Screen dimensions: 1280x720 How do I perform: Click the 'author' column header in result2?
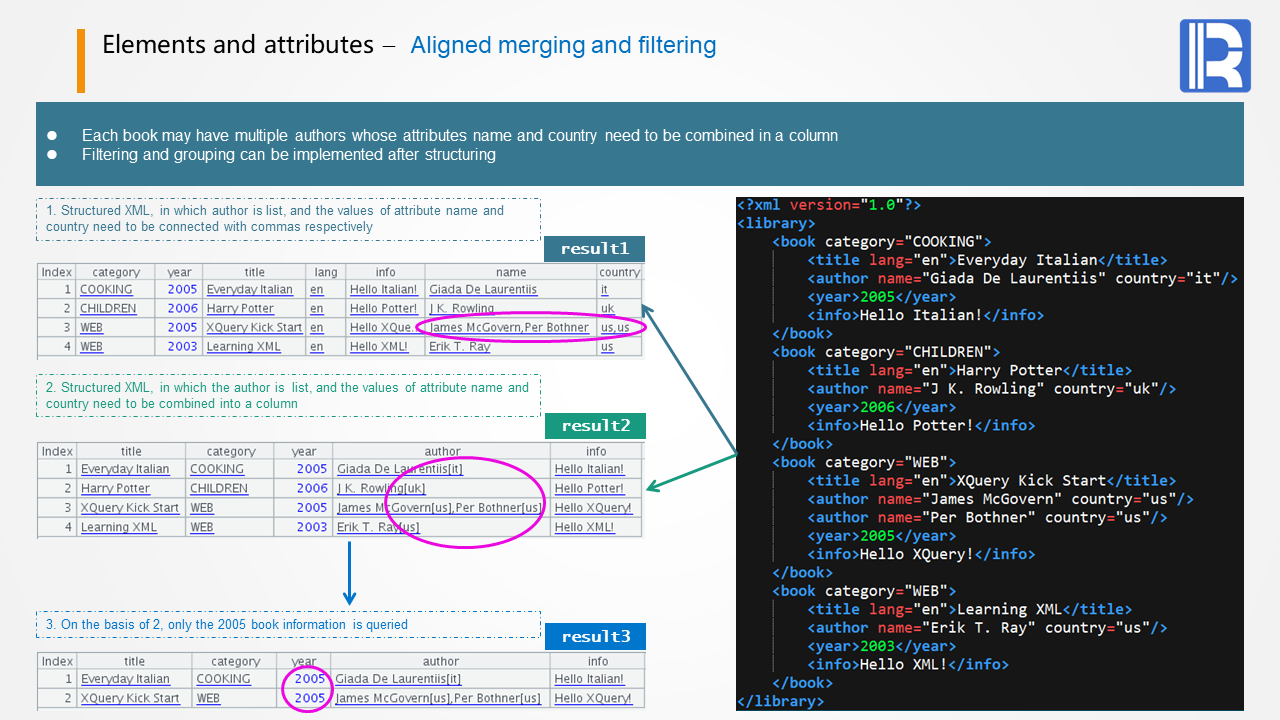click(442, 452)
